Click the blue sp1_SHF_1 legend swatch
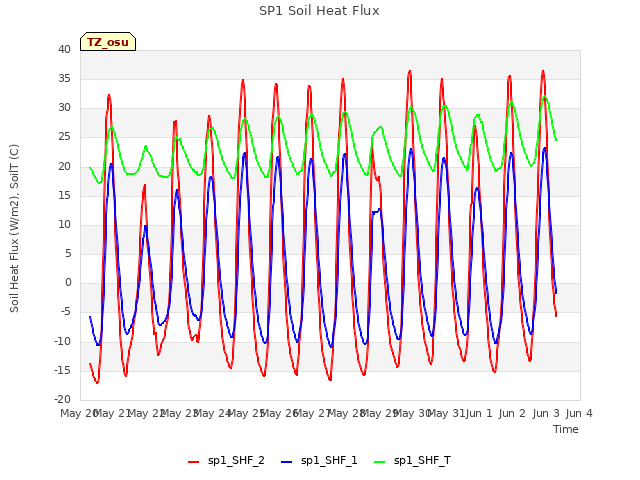The height and width of the screenshot is (480, 640). point(287,462)
